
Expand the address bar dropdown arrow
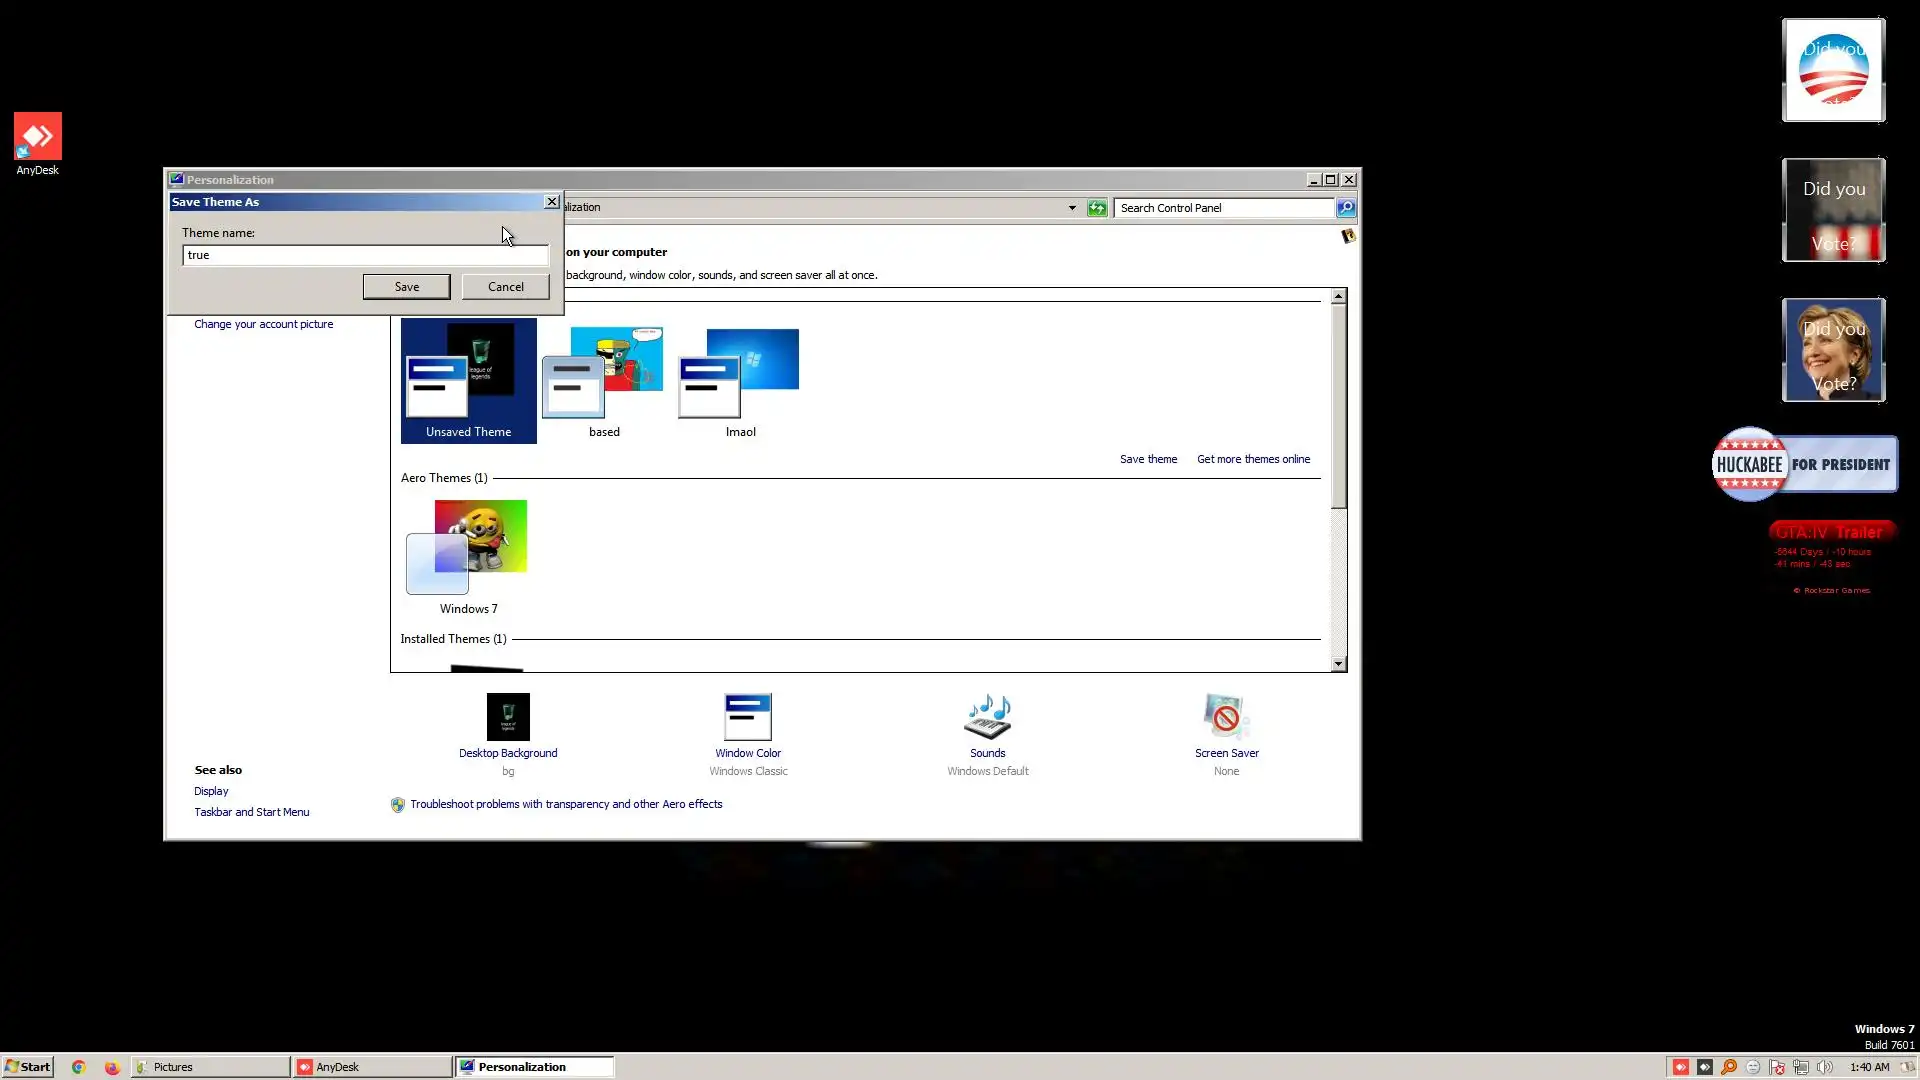click(1072, 208)
